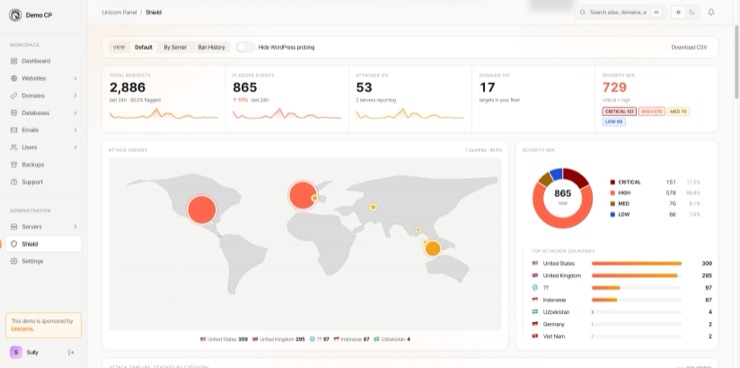Select the Ban History view tab
The width and height of the screenshot is (740, 368).
pyautogui.click(x=211, y=47)
